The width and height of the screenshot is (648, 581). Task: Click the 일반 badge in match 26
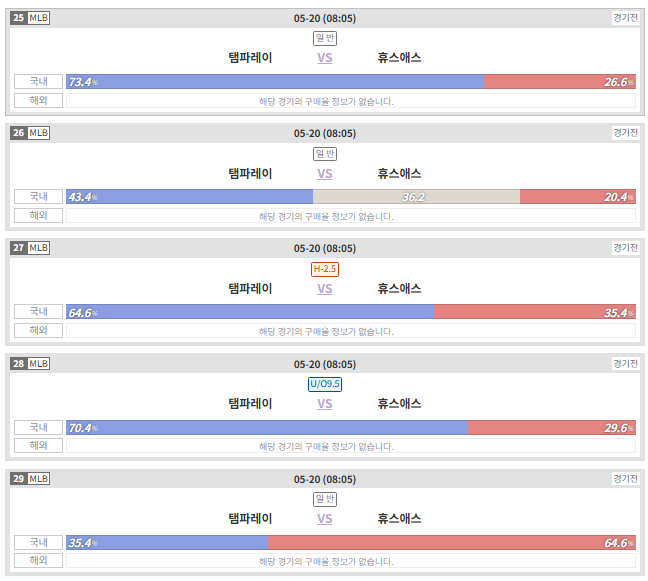(x=325, y=154)
